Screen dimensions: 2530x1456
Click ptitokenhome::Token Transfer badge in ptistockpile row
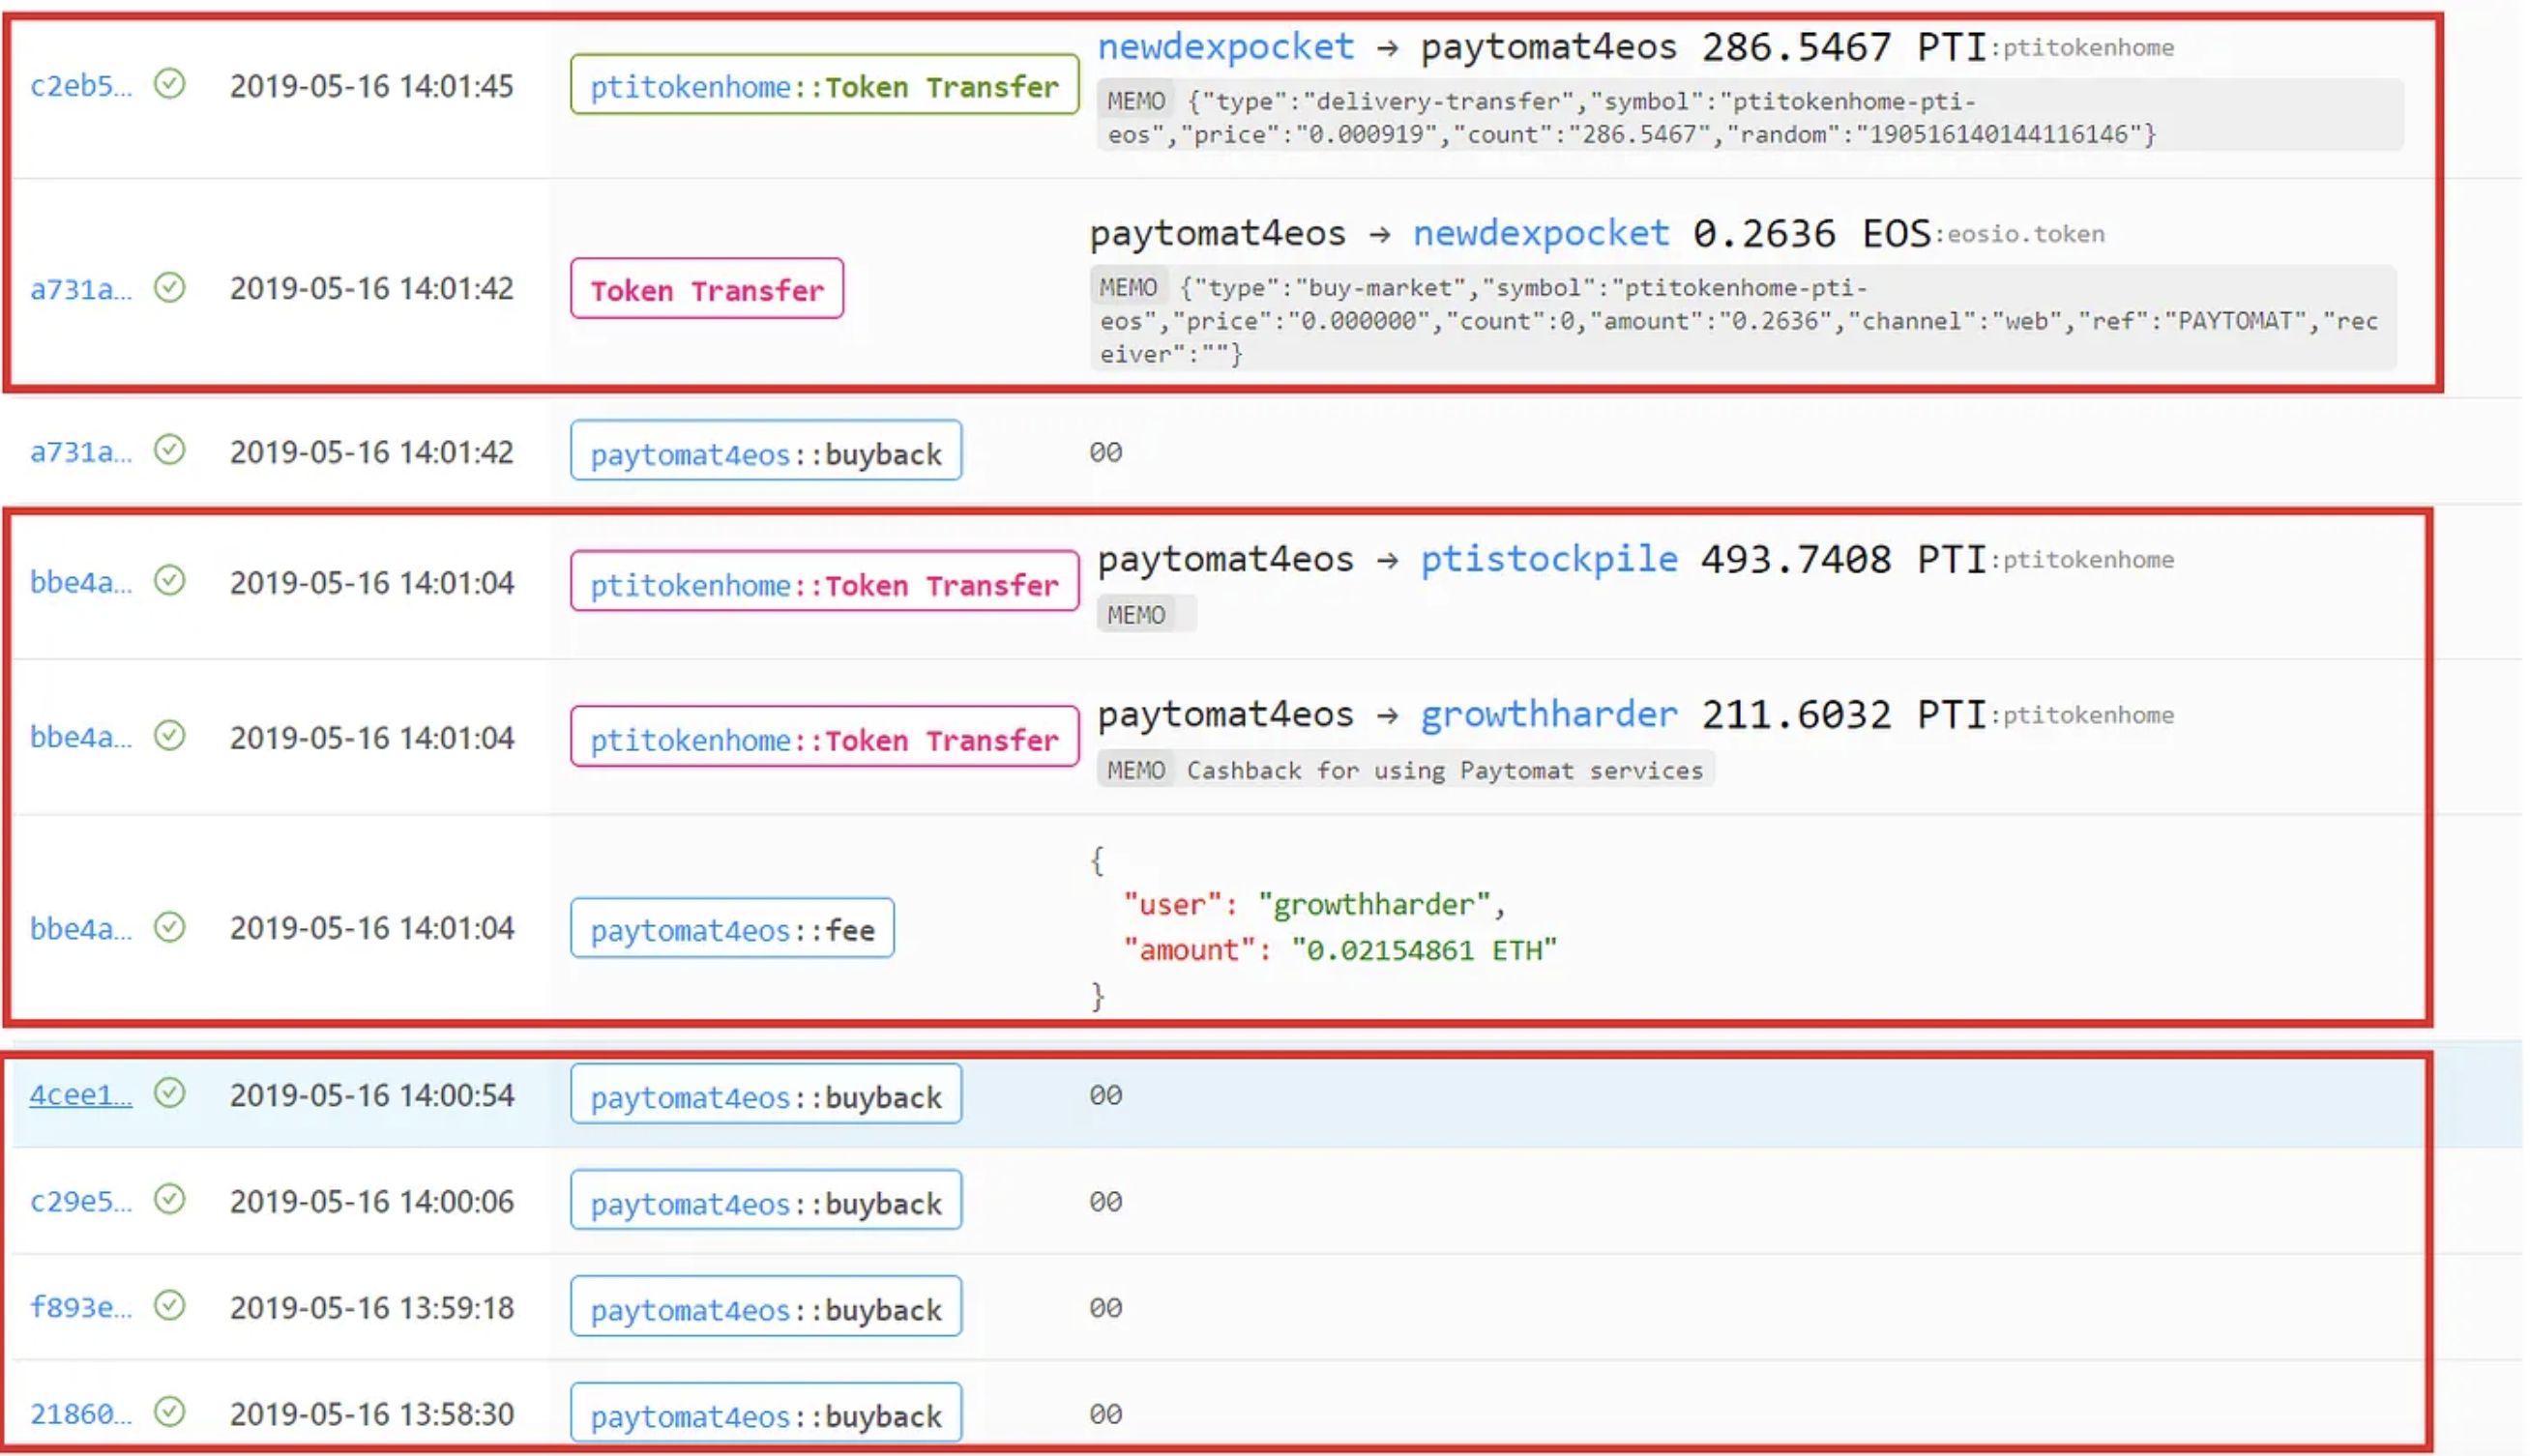[825, 582]
